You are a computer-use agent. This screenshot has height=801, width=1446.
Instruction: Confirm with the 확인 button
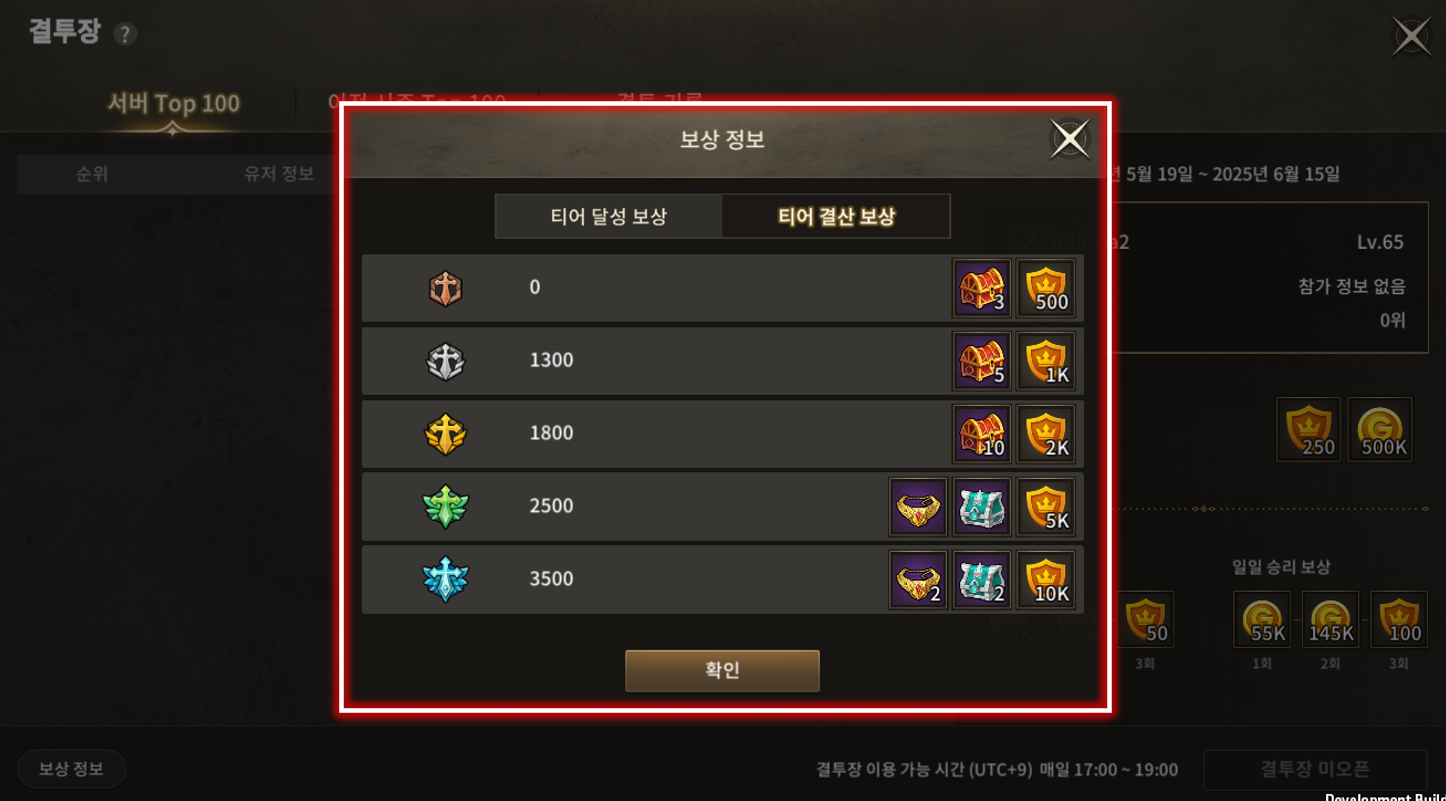722,671
